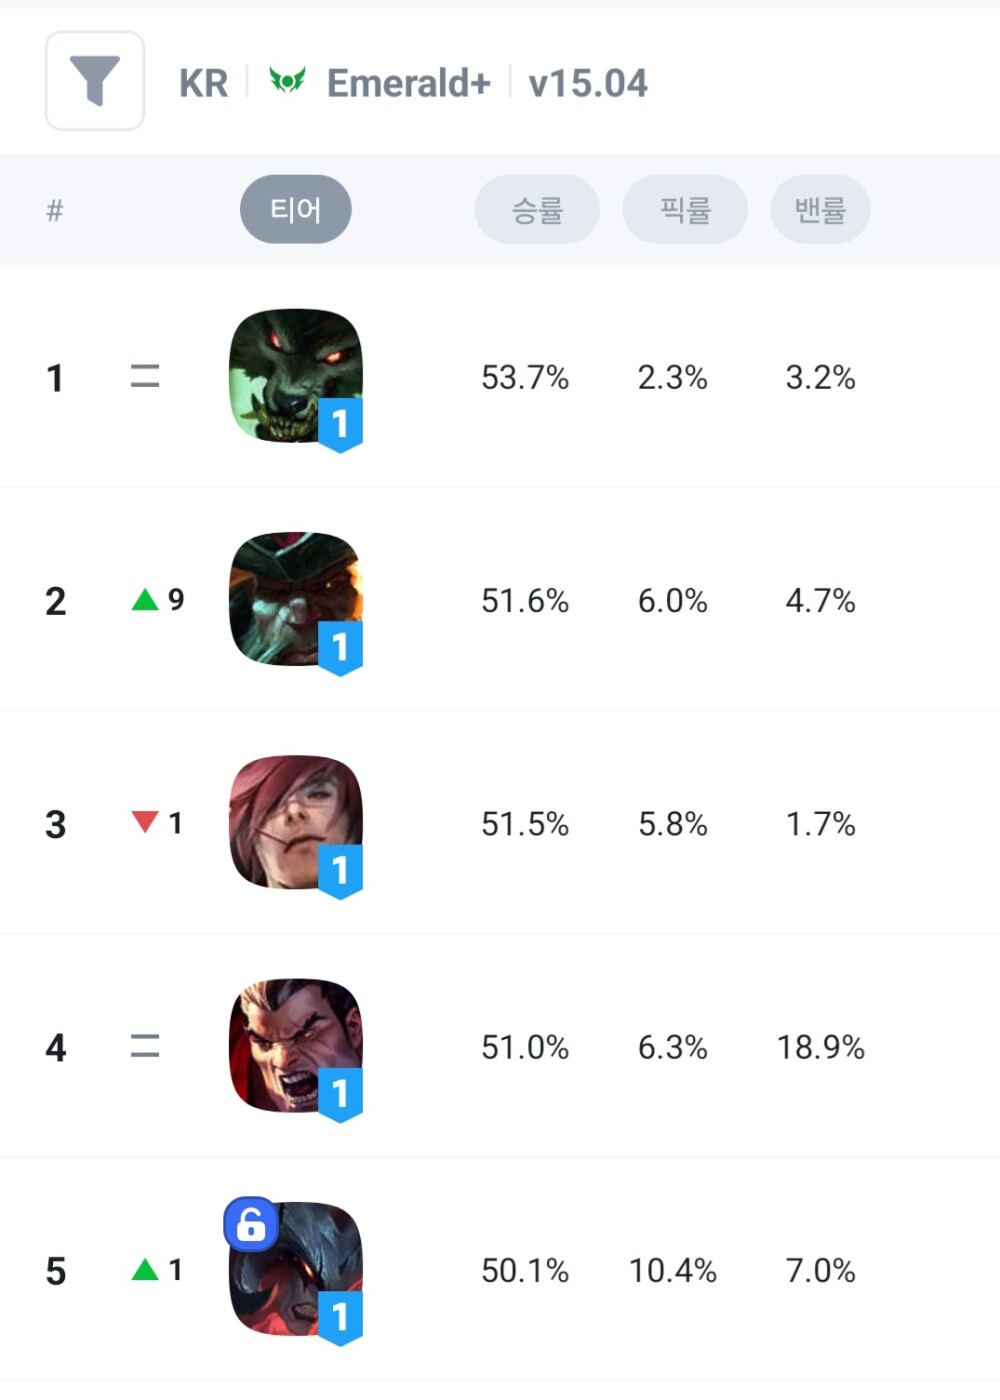Open the Emerald+ tier selector
The image size is (1000, 1400).
point(408,83)
